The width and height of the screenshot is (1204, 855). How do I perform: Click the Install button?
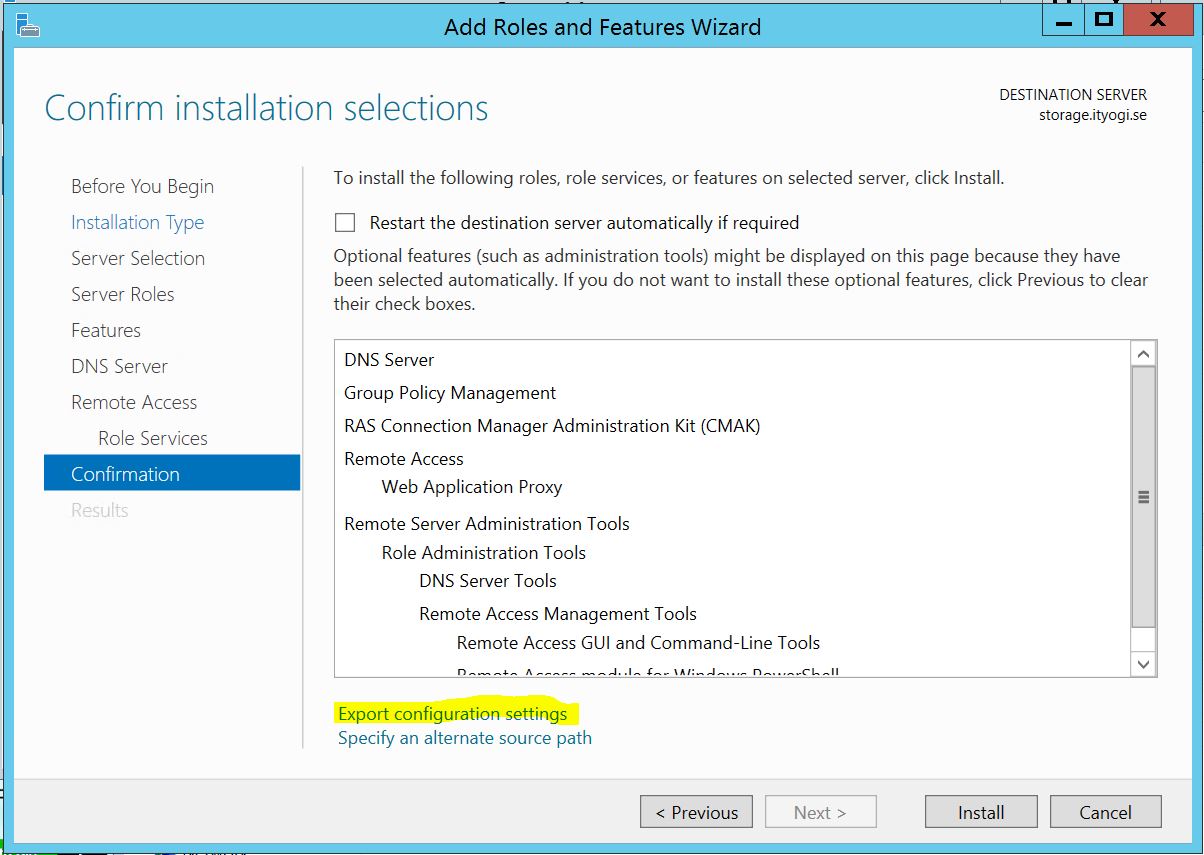coord(981,812)
